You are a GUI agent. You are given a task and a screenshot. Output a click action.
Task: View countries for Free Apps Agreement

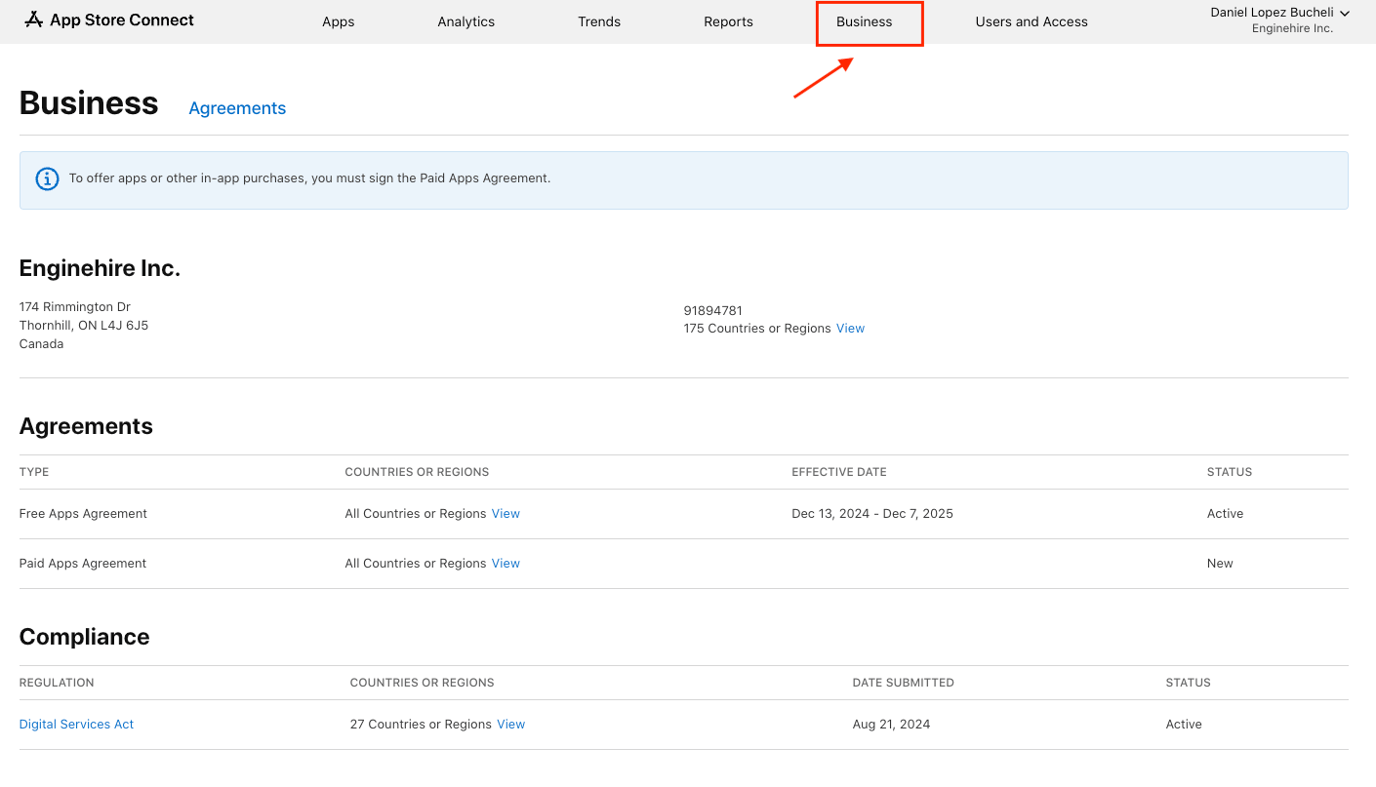(505, 513)
